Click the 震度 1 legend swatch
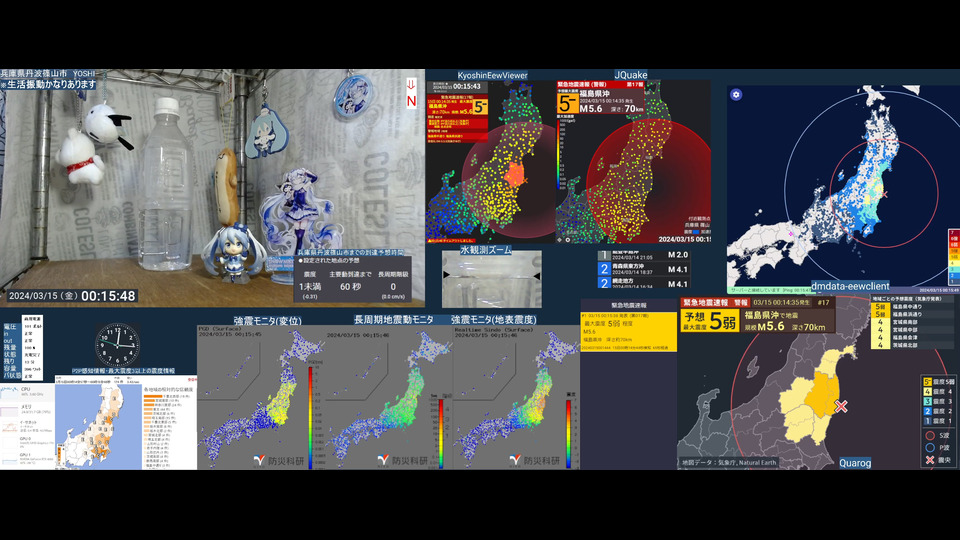 coord(927,421)
